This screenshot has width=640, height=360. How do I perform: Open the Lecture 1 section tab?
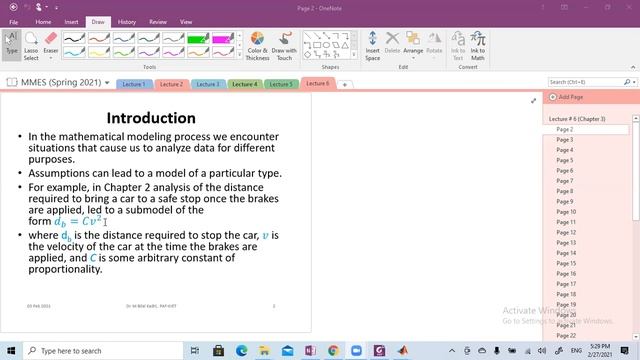[x=134, y=84]
